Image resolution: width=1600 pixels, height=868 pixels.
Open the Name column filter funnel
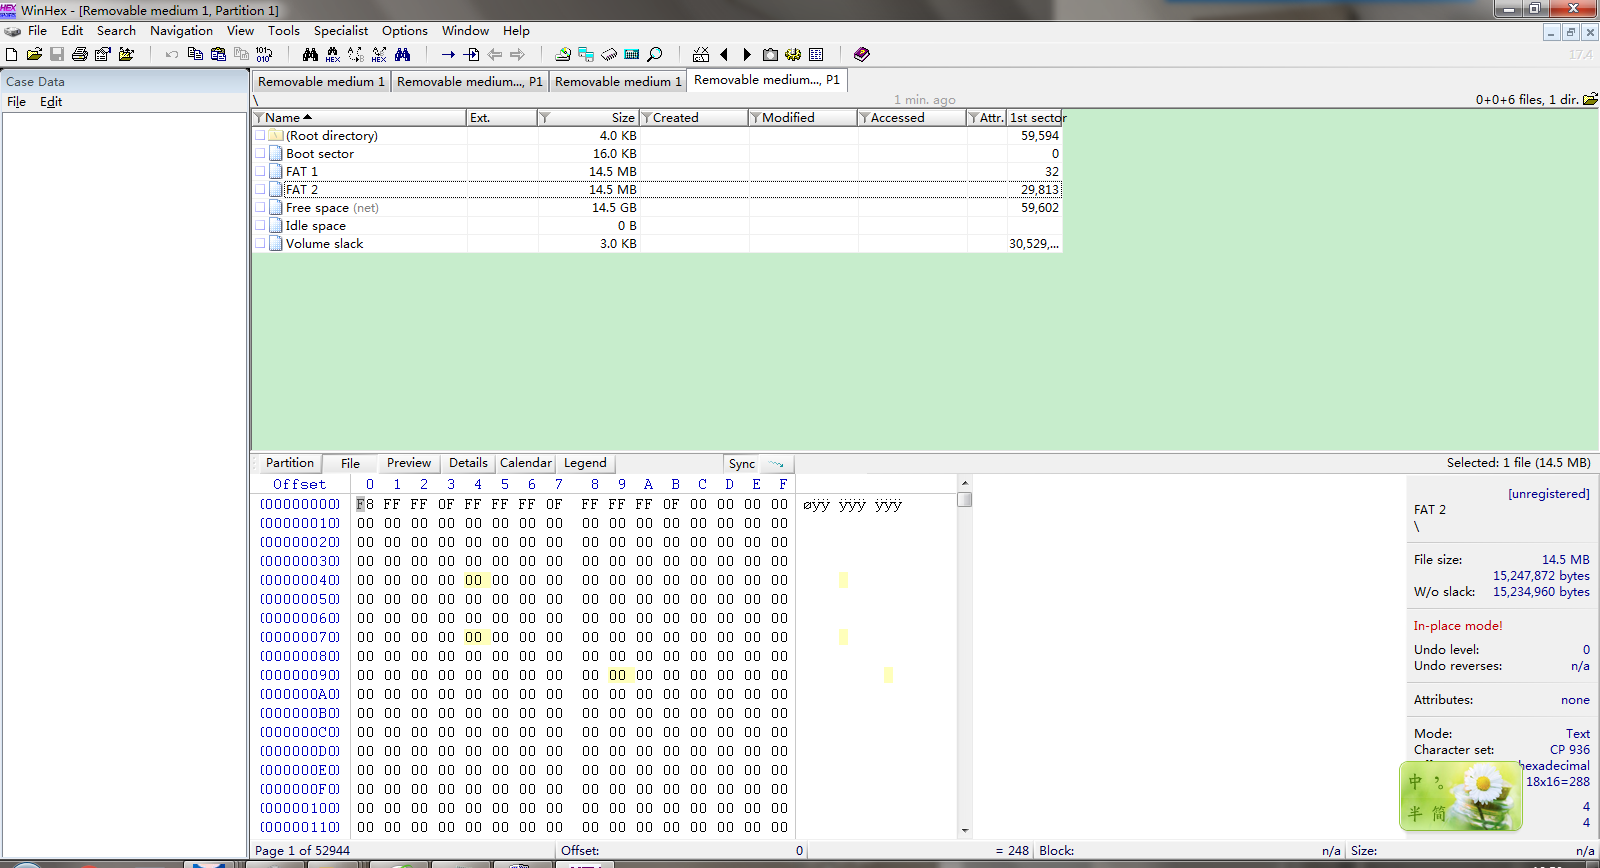point(259,117)
